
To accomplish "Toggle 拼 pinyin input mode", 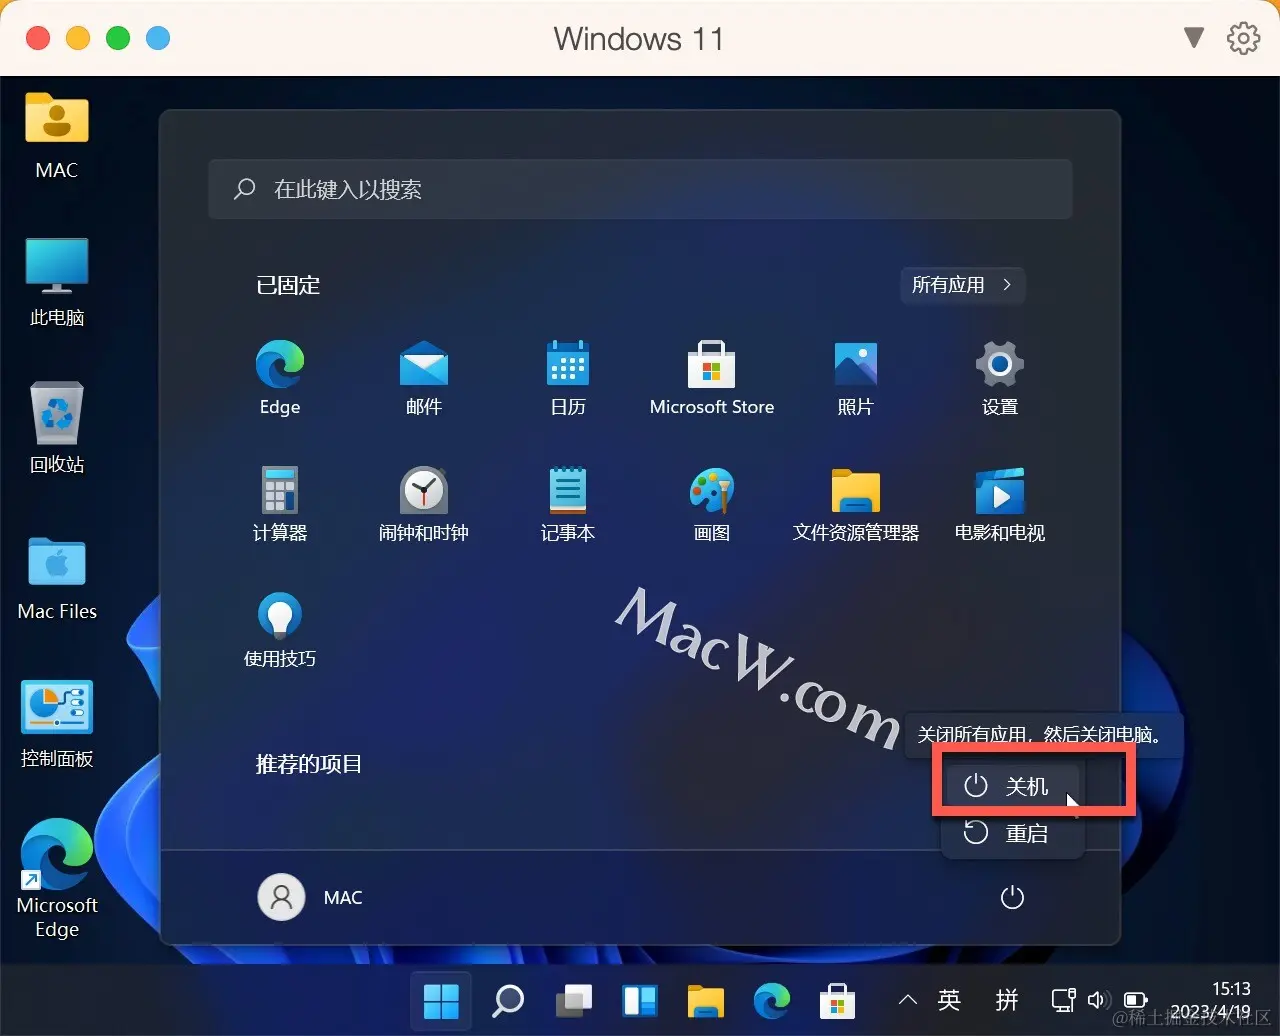I will pos(1008,999).
